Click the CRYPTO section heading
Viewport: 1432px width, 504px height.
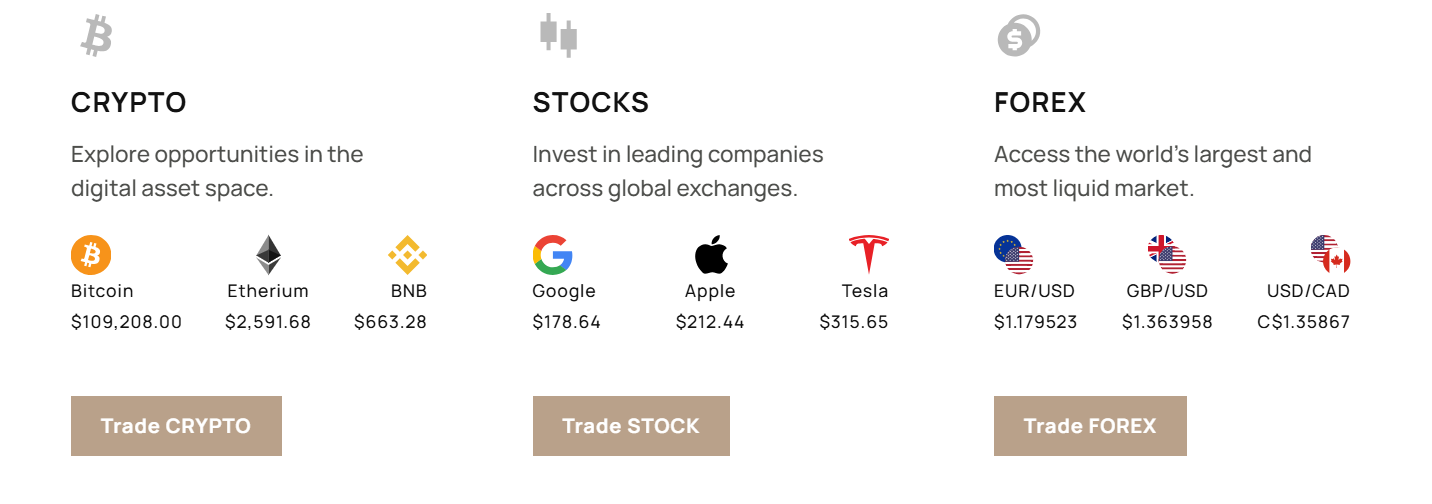pyautogui.click(x=129, y=102)
